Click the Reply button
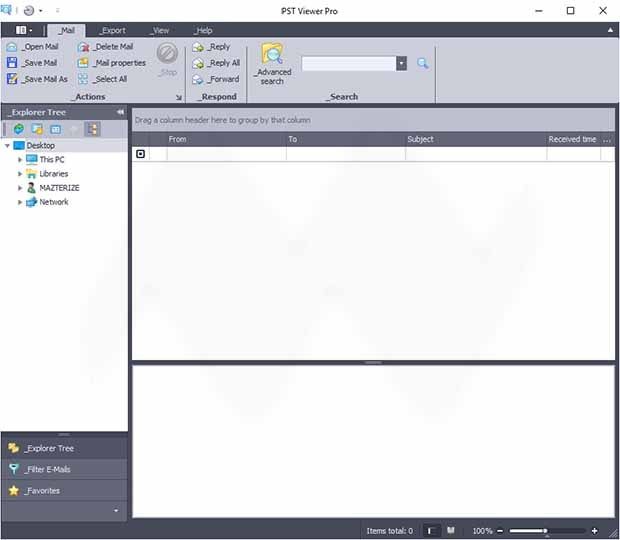 pos(211,47)
